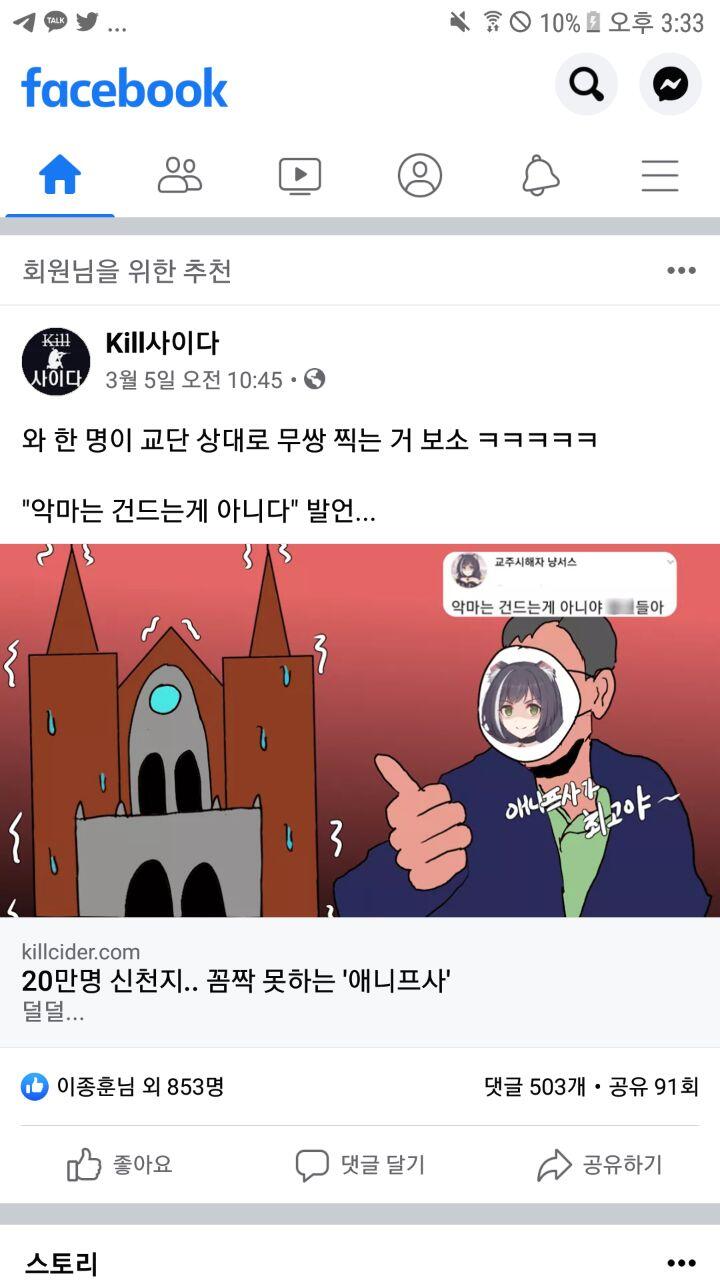Switch to the Watch video tab

pos(300,176)
